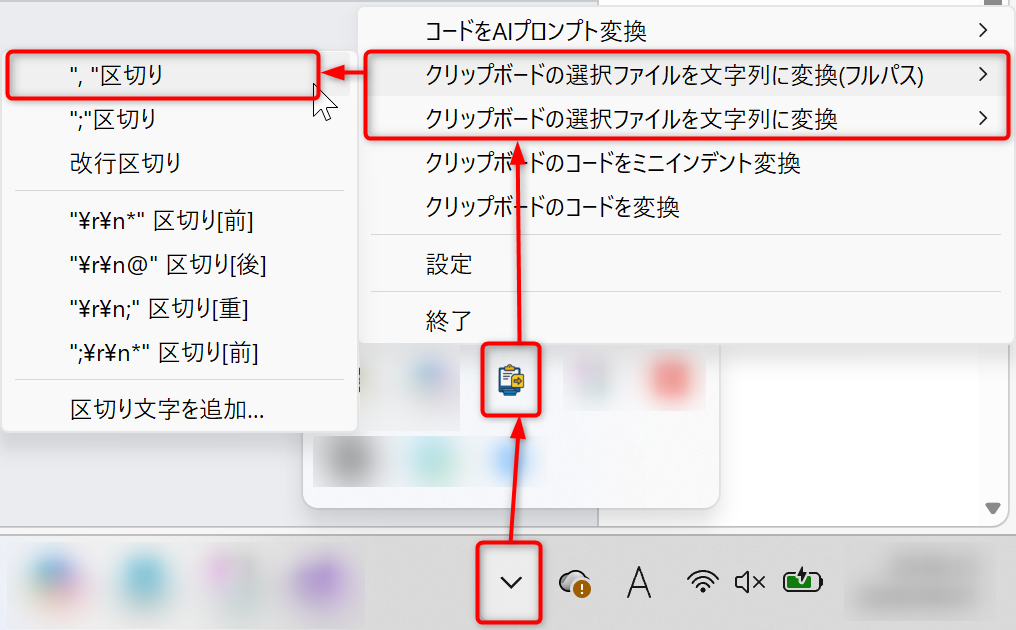Run クリップボードのコードをミニインデント変換
The height and width of the screenshot is (630, 1016).
pos(612,163)
